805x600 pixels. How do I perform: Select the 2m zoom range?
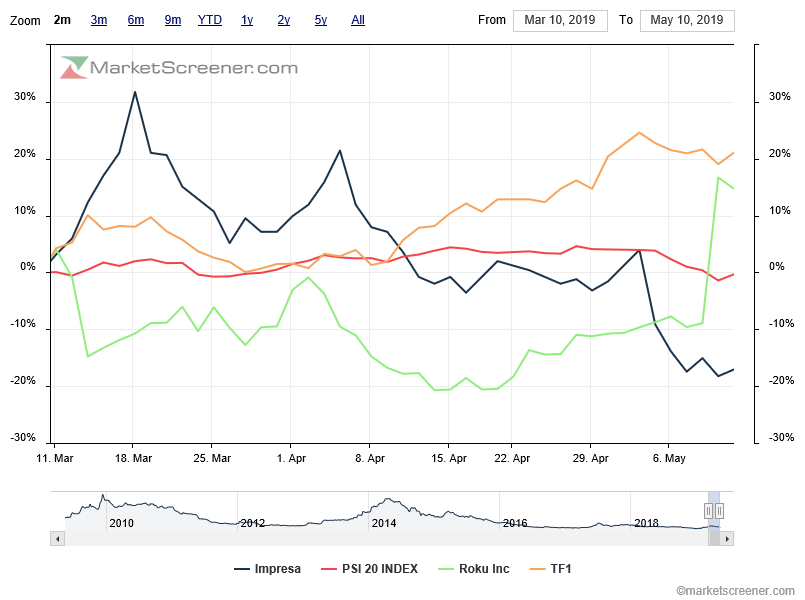[x=62, y=20]
